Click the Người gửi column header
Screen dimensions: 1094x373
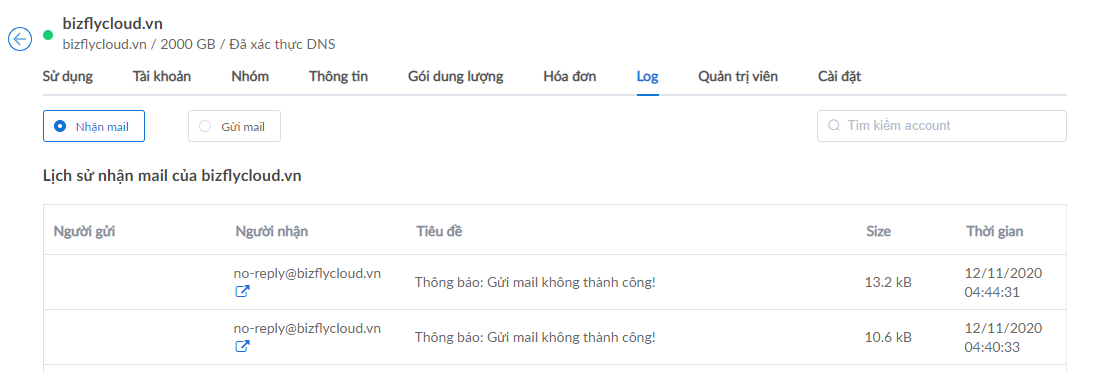coord(84,231)
